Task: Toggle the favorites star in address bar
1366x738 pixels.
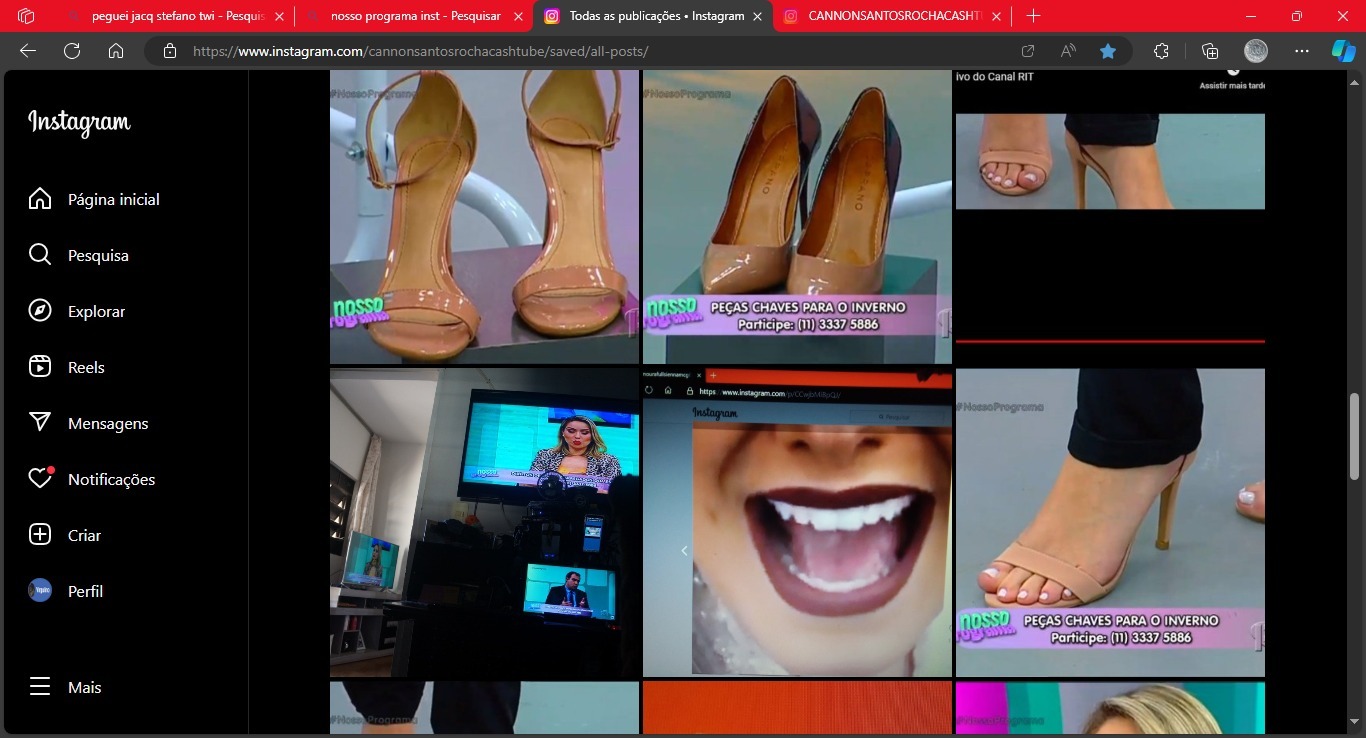Action: 1108,51
